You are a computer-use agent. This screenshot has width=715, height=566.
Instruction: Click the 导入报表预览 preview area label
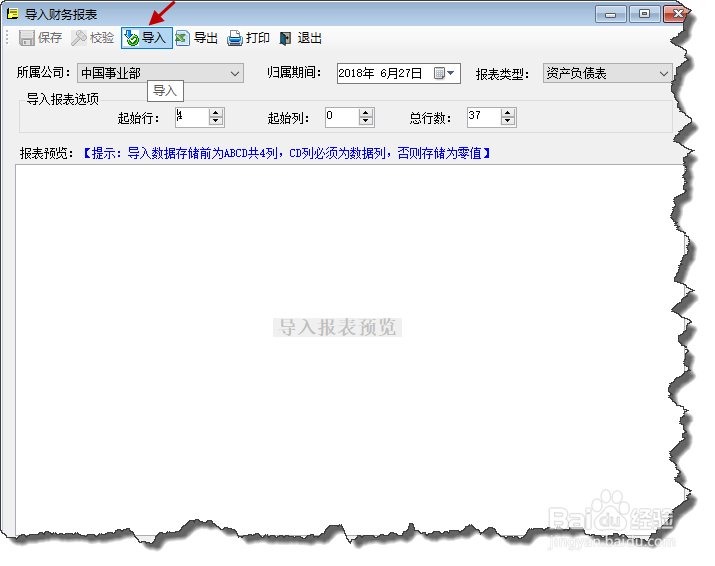[337, 327]
